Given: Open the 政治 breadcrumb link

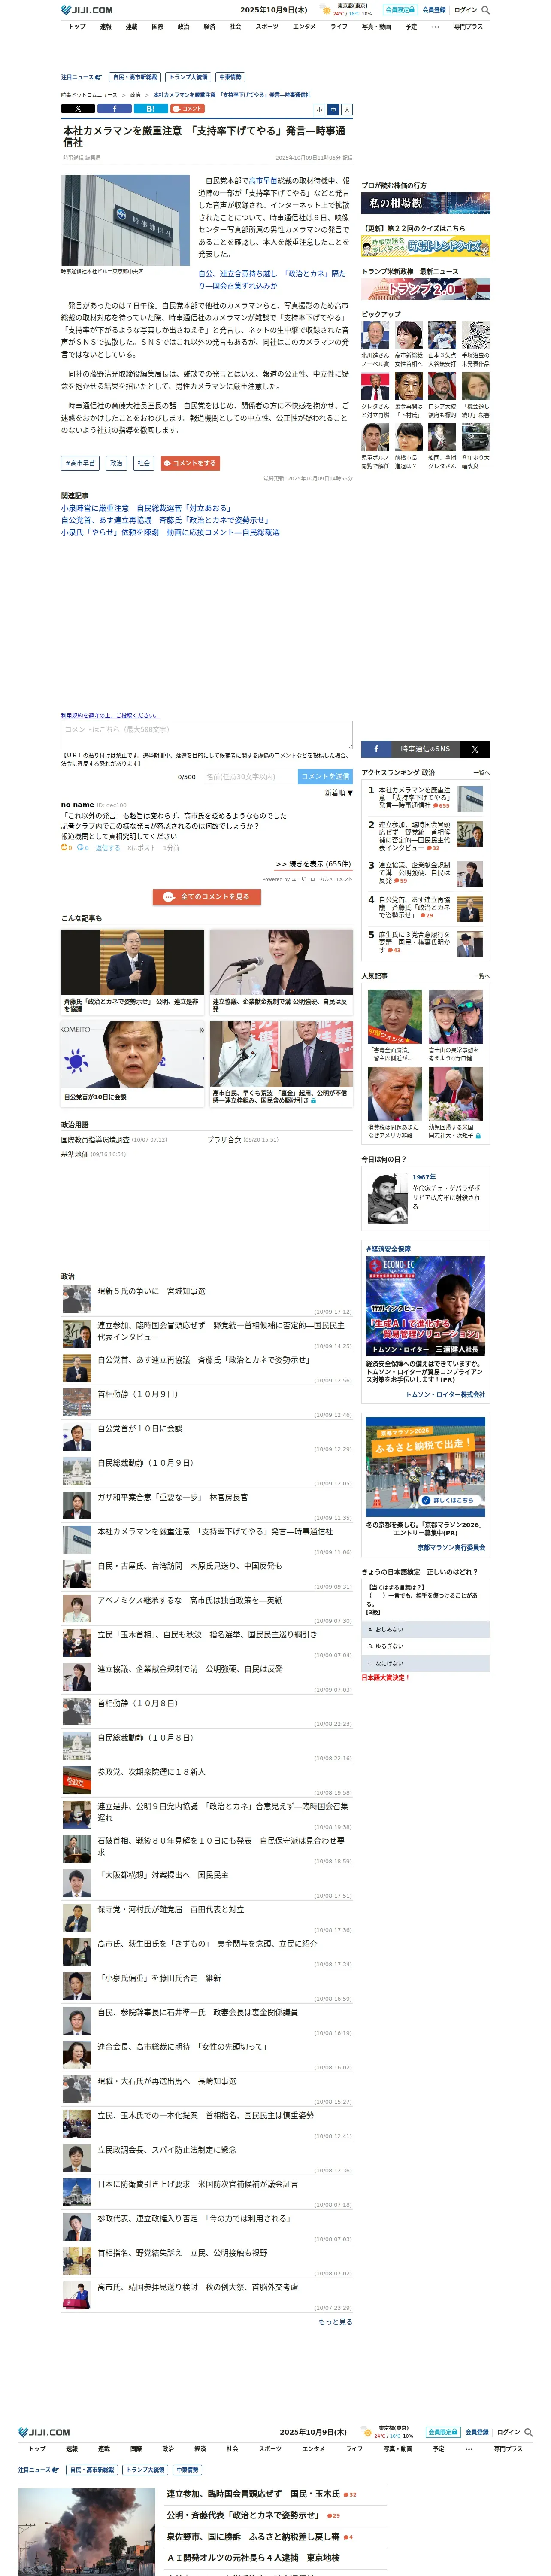Looking at the screenshot, I should tap(135, 95).
